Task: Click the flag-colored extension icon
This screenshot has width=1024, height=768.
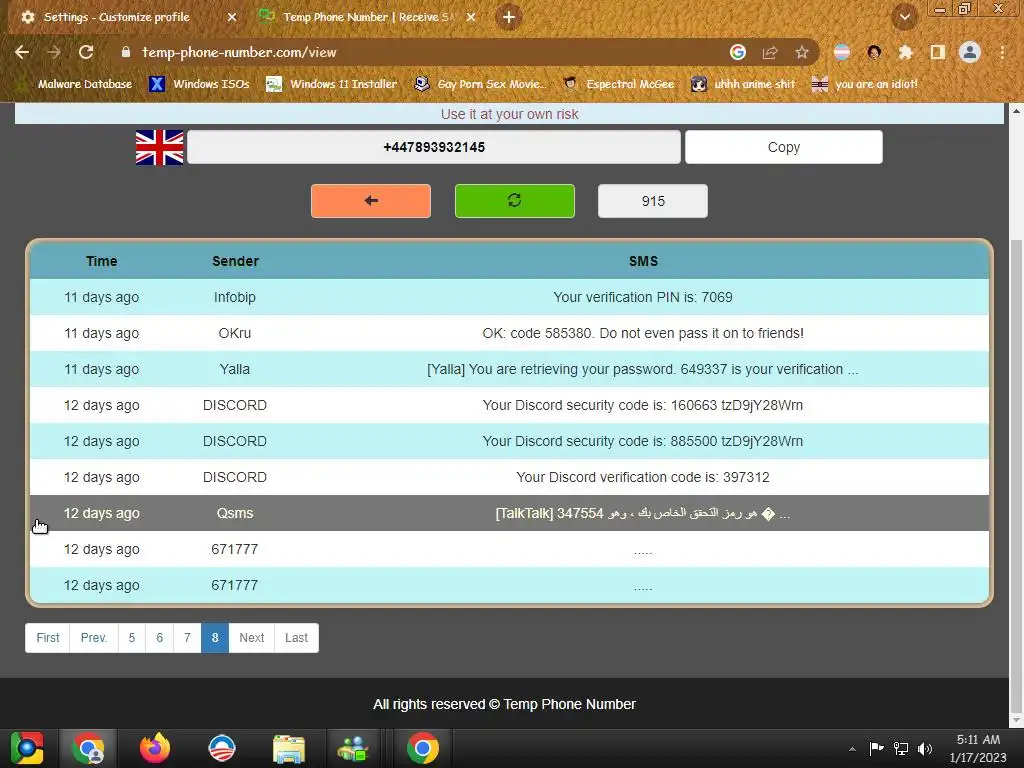Action: click(x=842, y=52)
